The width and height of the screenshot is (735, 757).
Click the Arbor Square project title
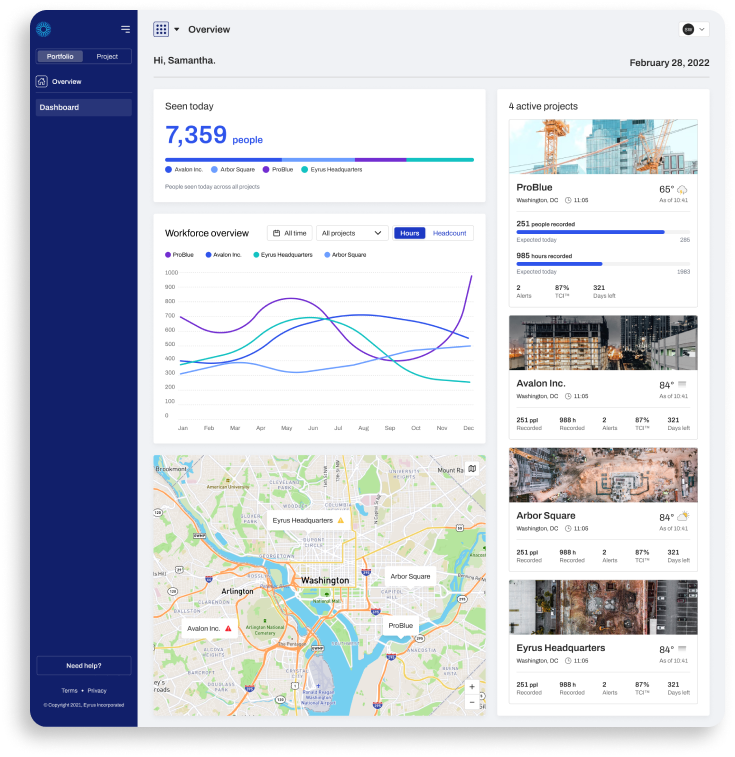coord(546,516)
